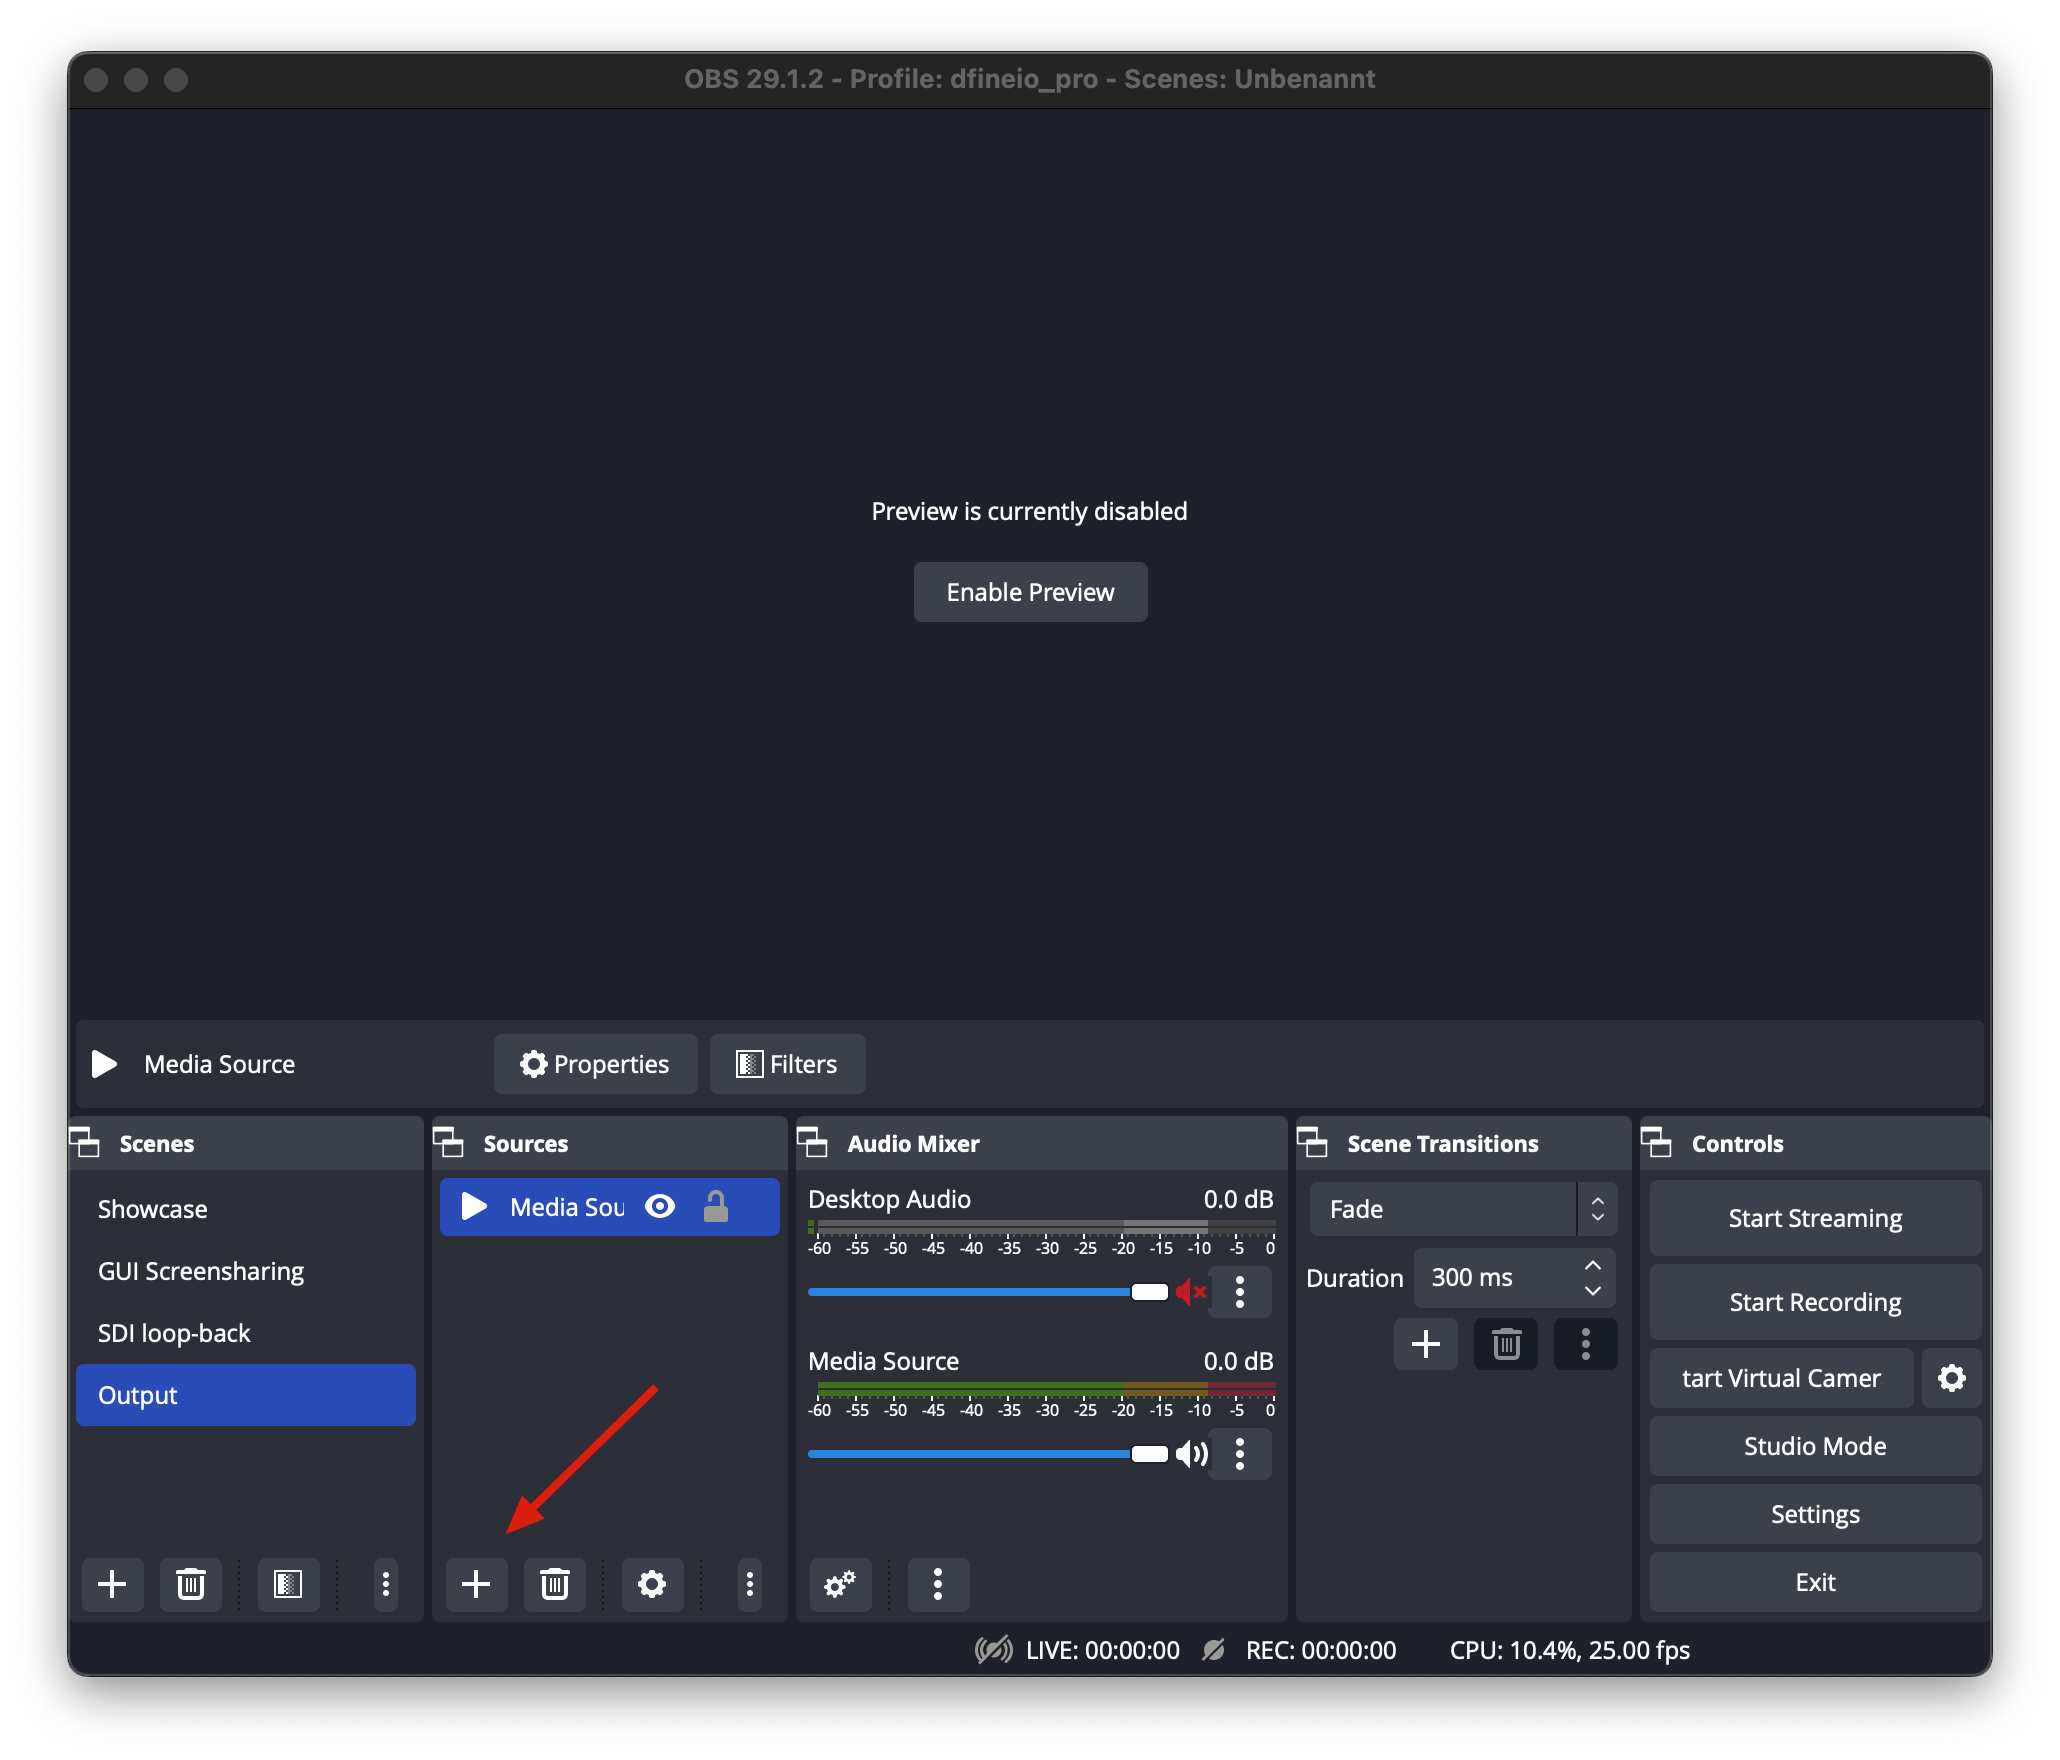Open Properties in source toolbar

tap(595, 1064)
